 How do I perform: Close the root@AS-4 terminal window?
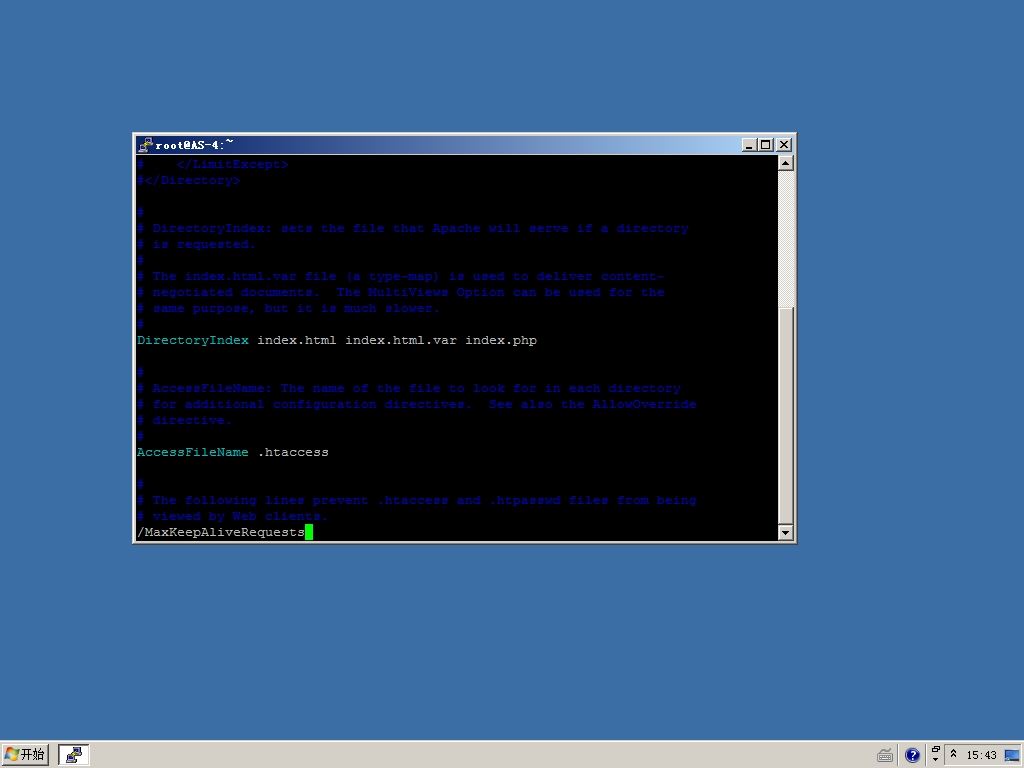point(784,145)
